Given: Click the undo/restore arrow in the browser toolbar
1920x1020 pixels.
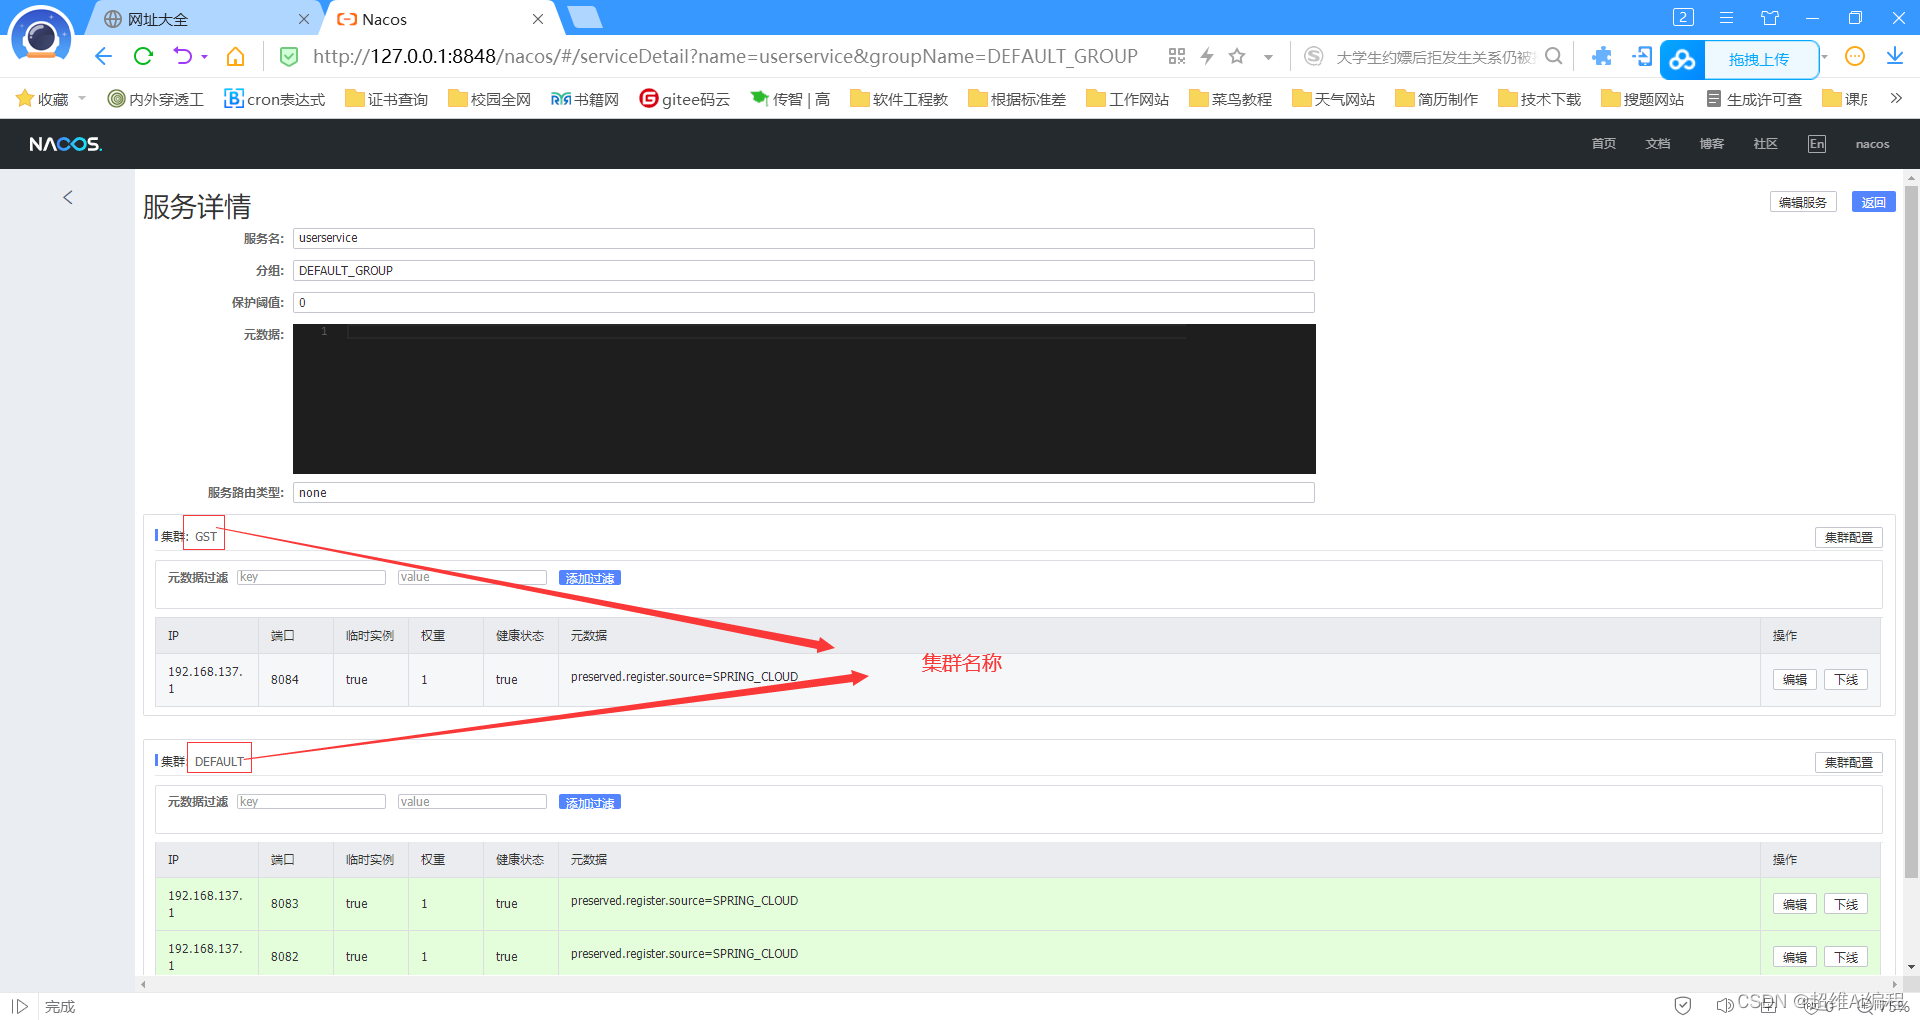Looking at the screenshot, I should pos(183,56).
